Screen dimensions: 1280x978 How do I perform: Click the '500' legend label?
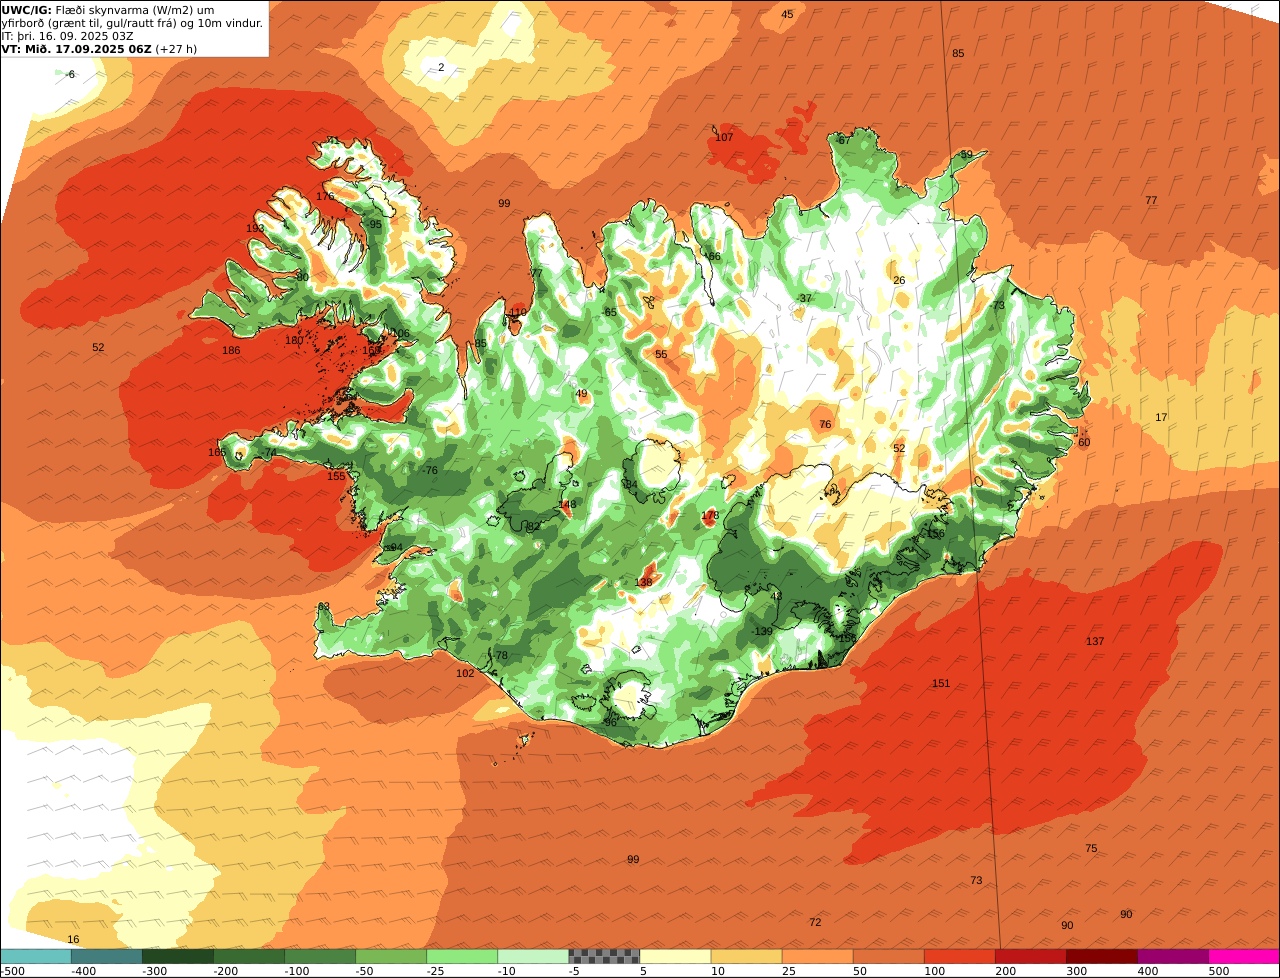(1219, 970)
